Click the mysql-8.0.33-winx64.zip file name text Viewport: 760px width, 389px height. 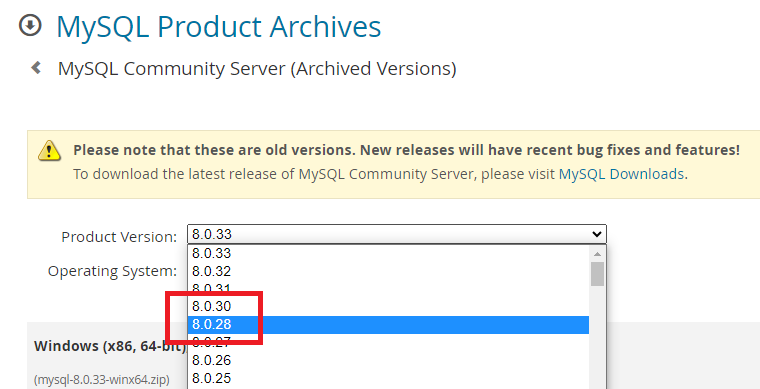click(x=102, y=380)
